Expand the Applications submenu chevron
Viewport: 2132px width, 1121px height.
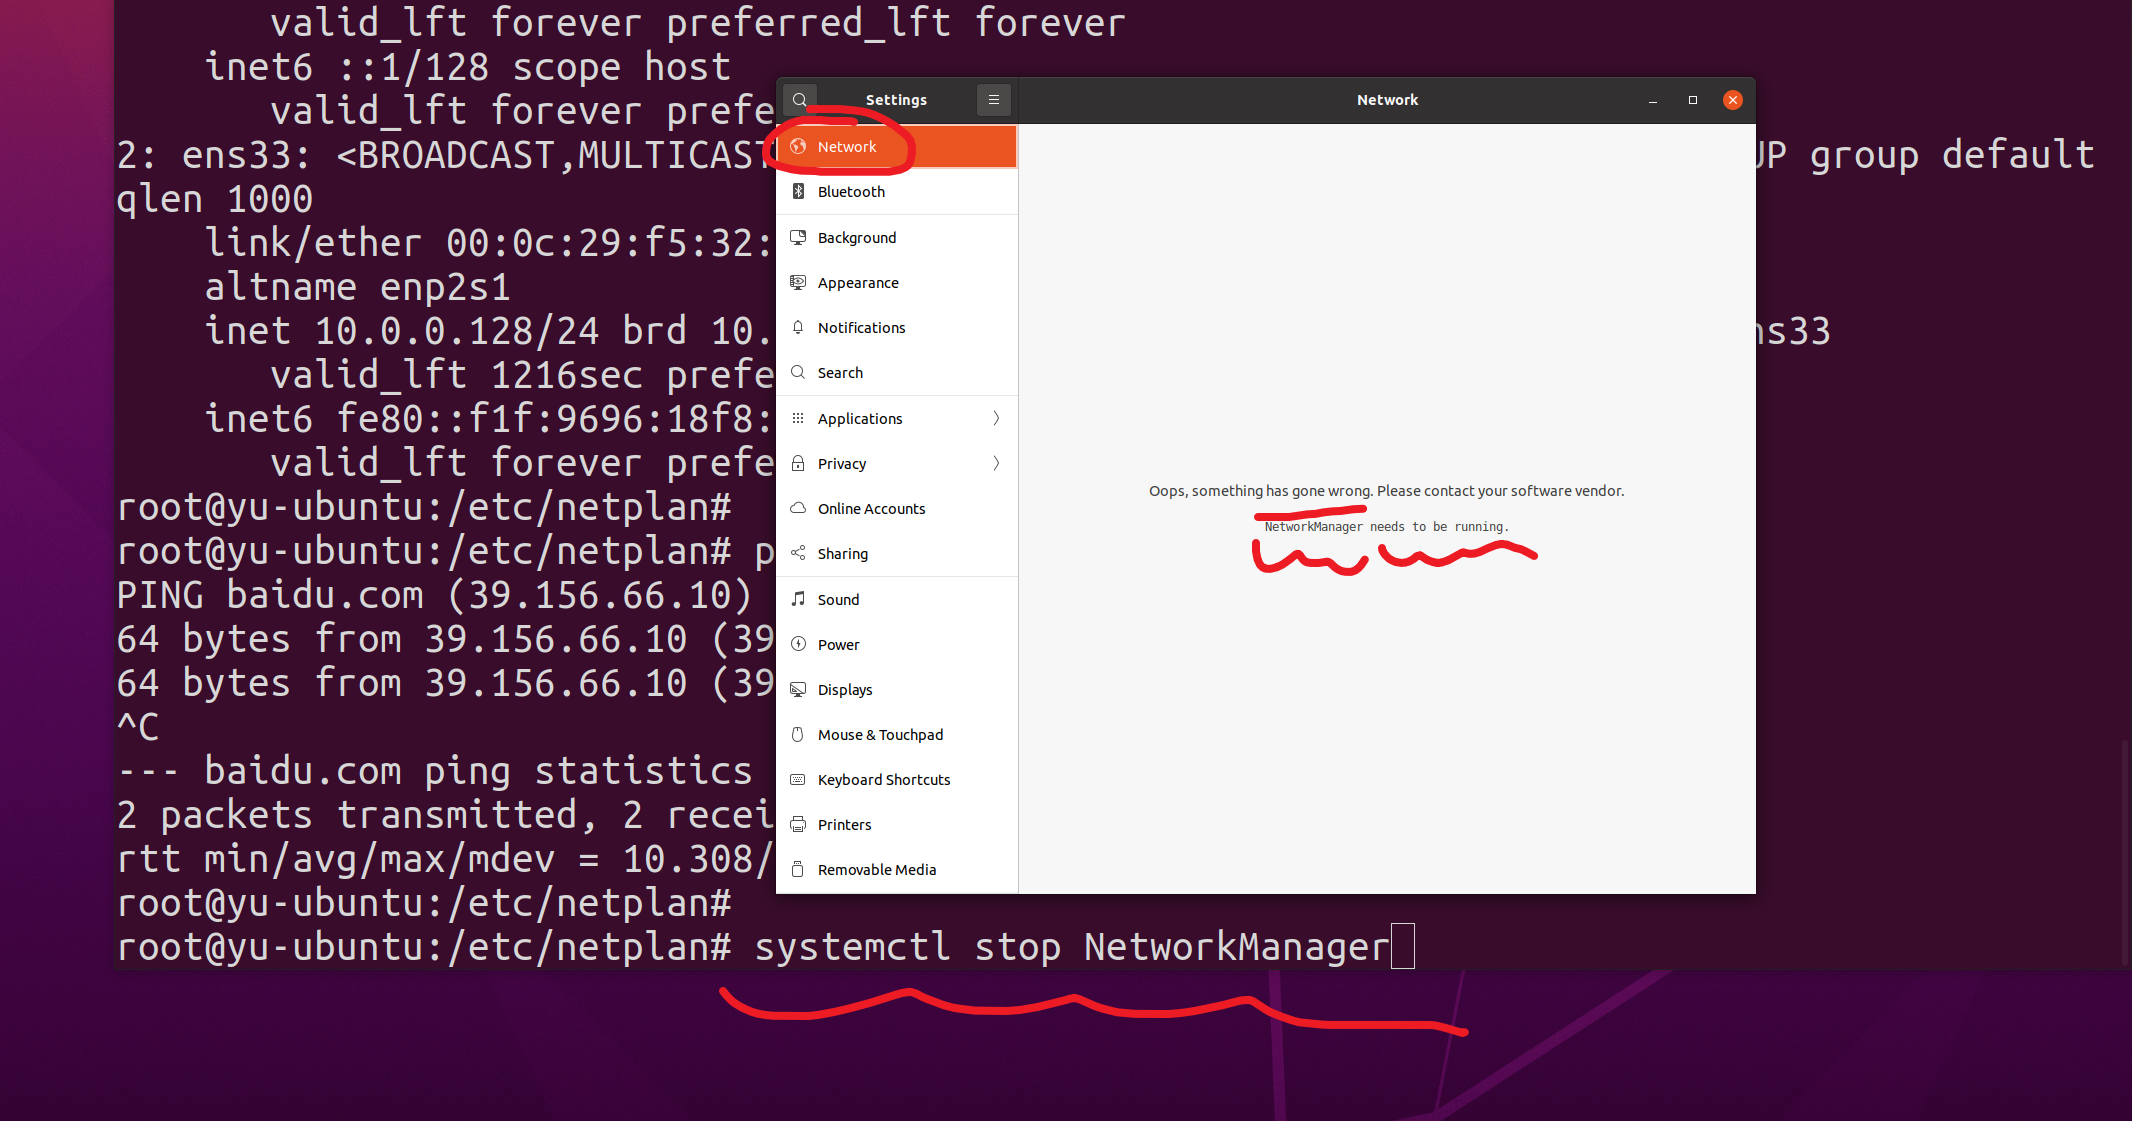click(x=996, y=419)
